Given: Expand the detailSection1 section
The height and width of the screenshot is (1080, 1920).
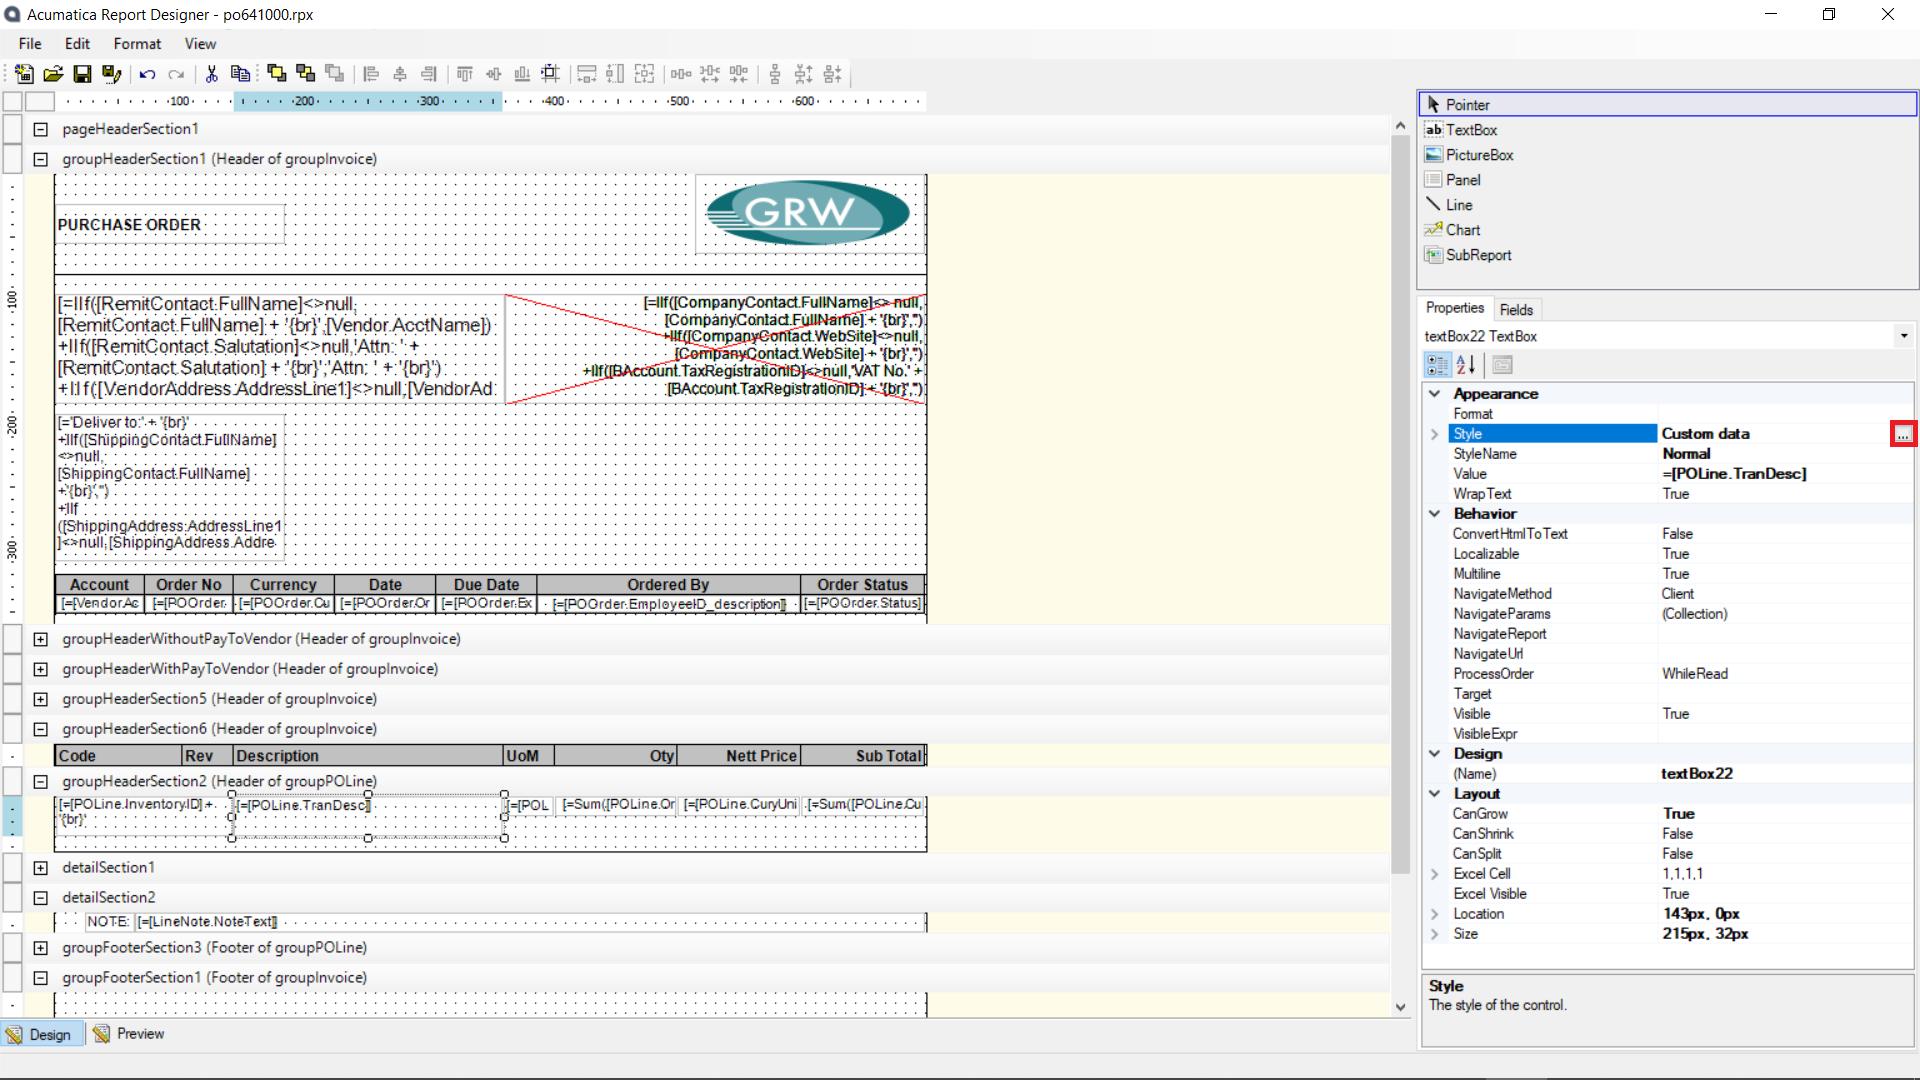Looking at the screenshot, I should 41,868.
